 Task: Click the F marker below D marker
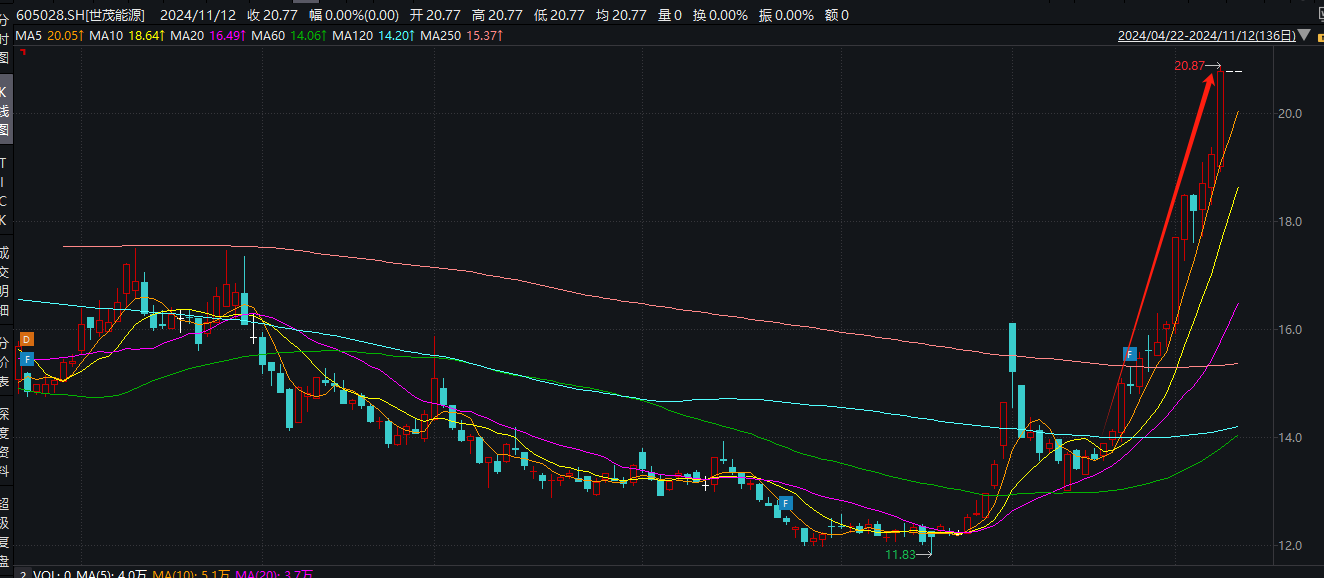27,359
